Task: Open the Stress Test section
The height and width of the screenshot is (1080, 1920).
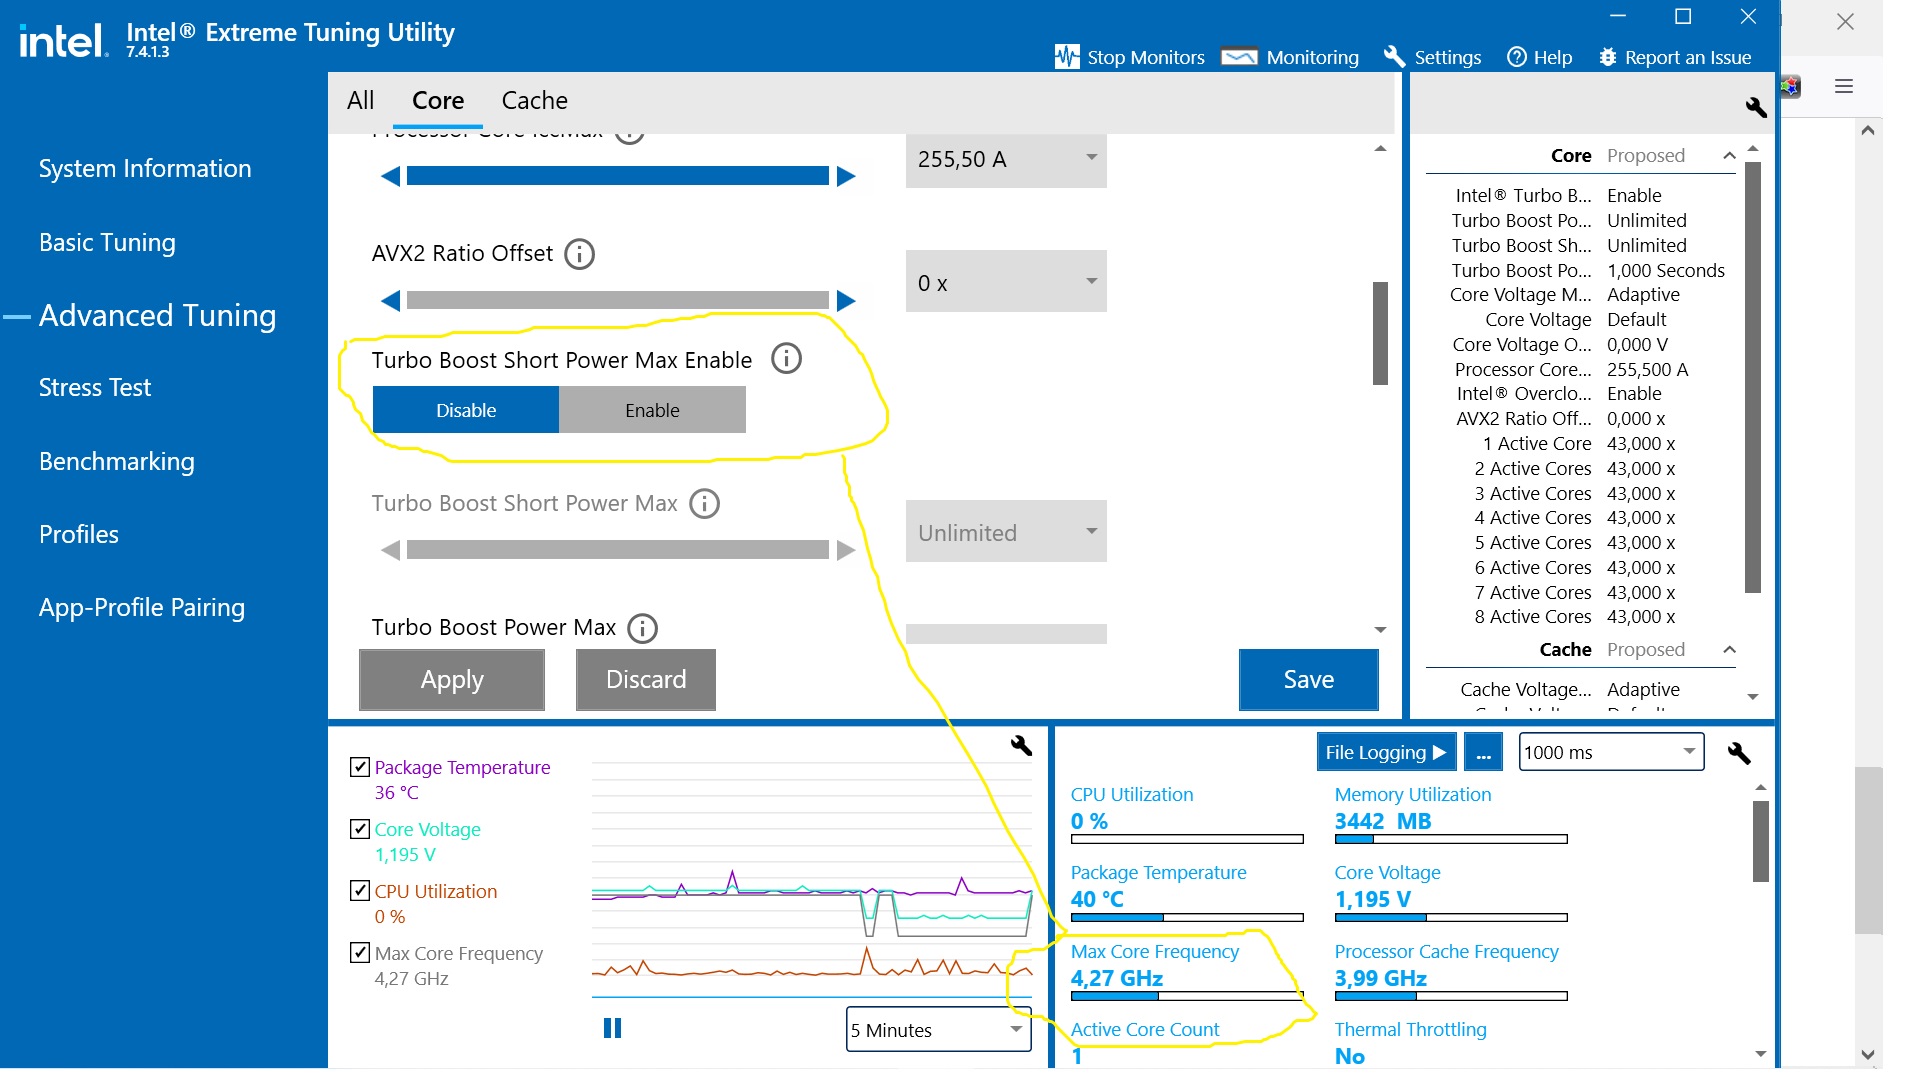Action: [x=95, y=388]
